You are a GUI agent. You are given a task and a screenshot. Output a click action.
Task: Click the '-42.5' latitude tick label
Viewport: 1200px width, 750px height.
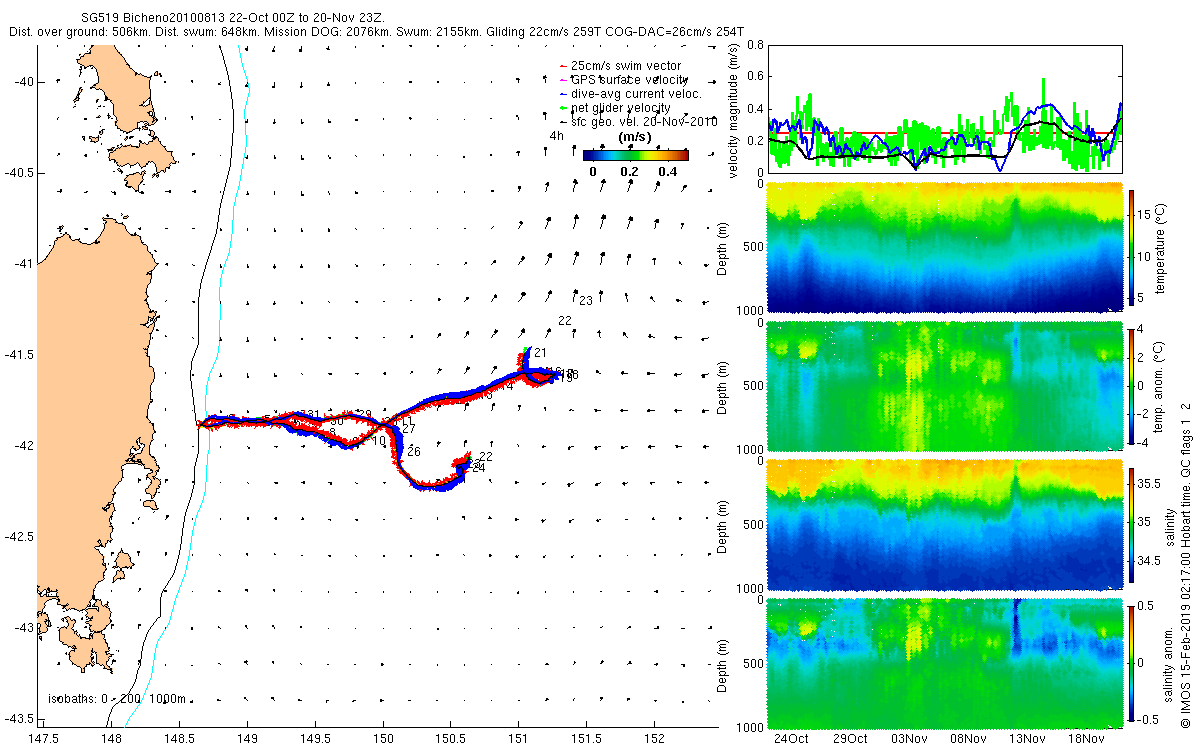(20, 537)
